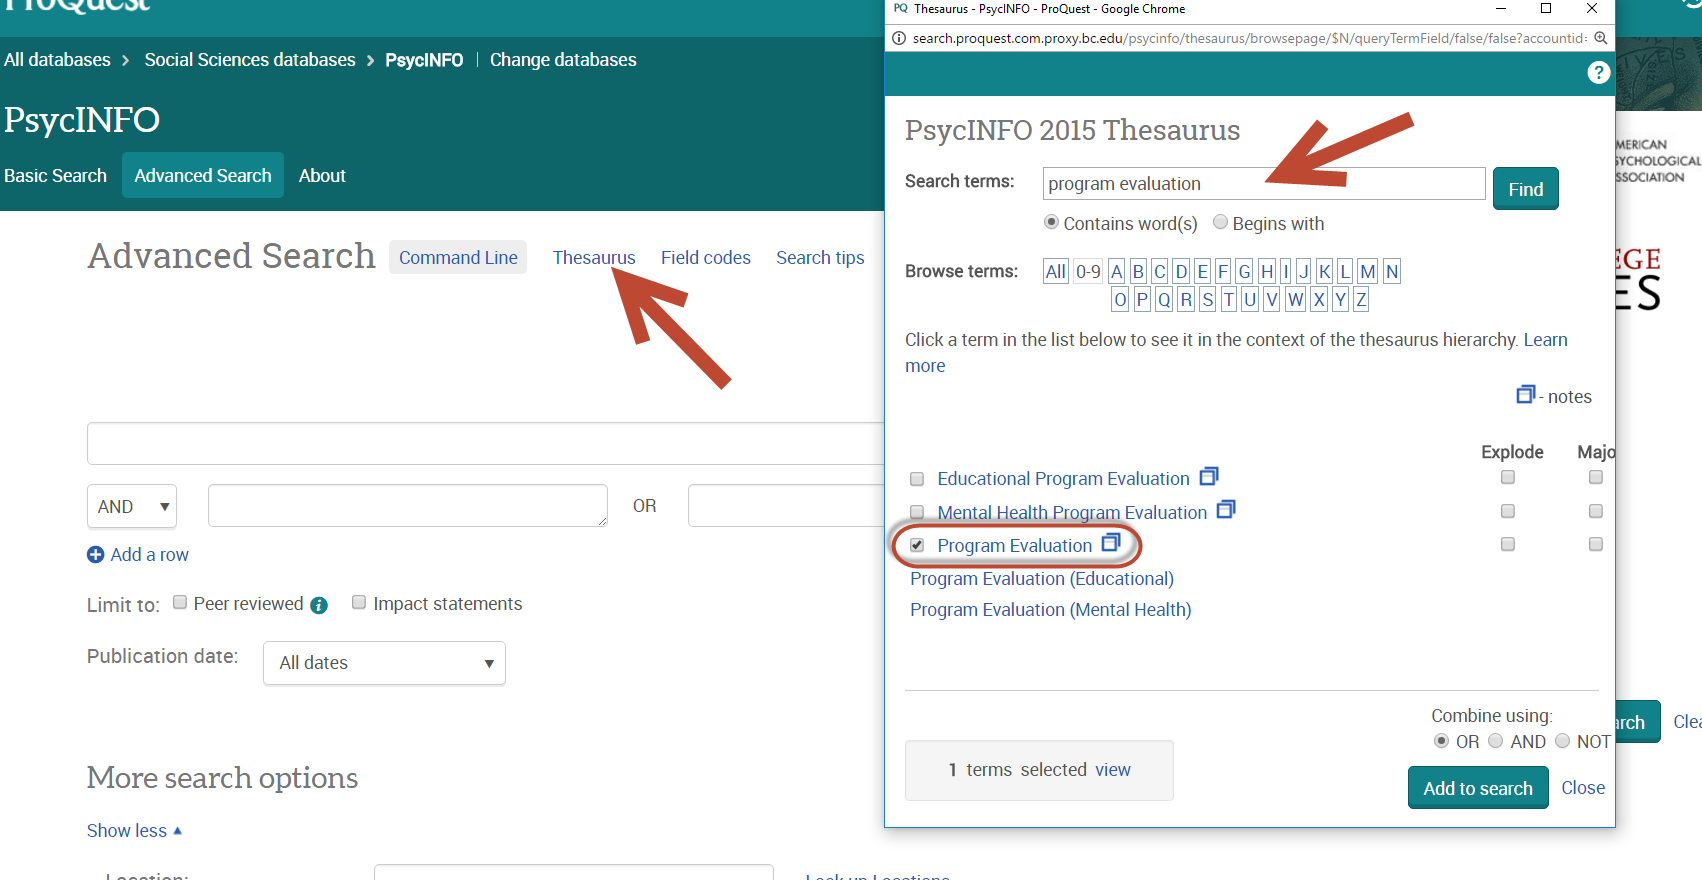Open Command Line search
The width and height of the screenshot is (1702, 880).
(458, 257)
